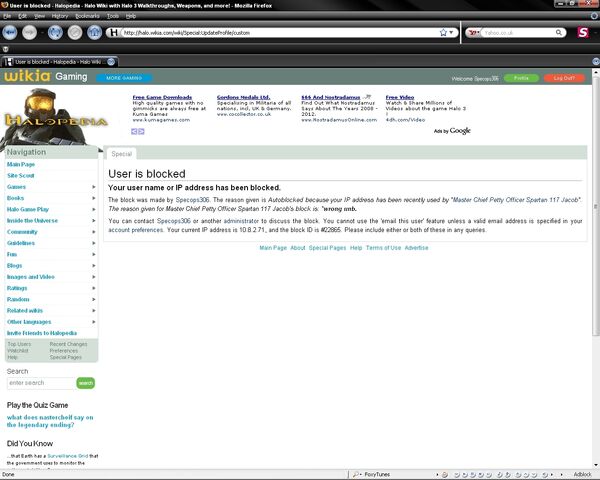Open the History menu
The width and height of the screenshot is (600, 480).
(x=60, y=16)
